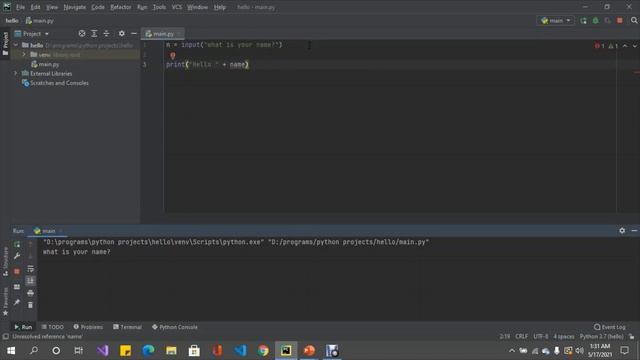Expand the venv folder
This screenshot has height=360, width=640.
coord(24,54)
